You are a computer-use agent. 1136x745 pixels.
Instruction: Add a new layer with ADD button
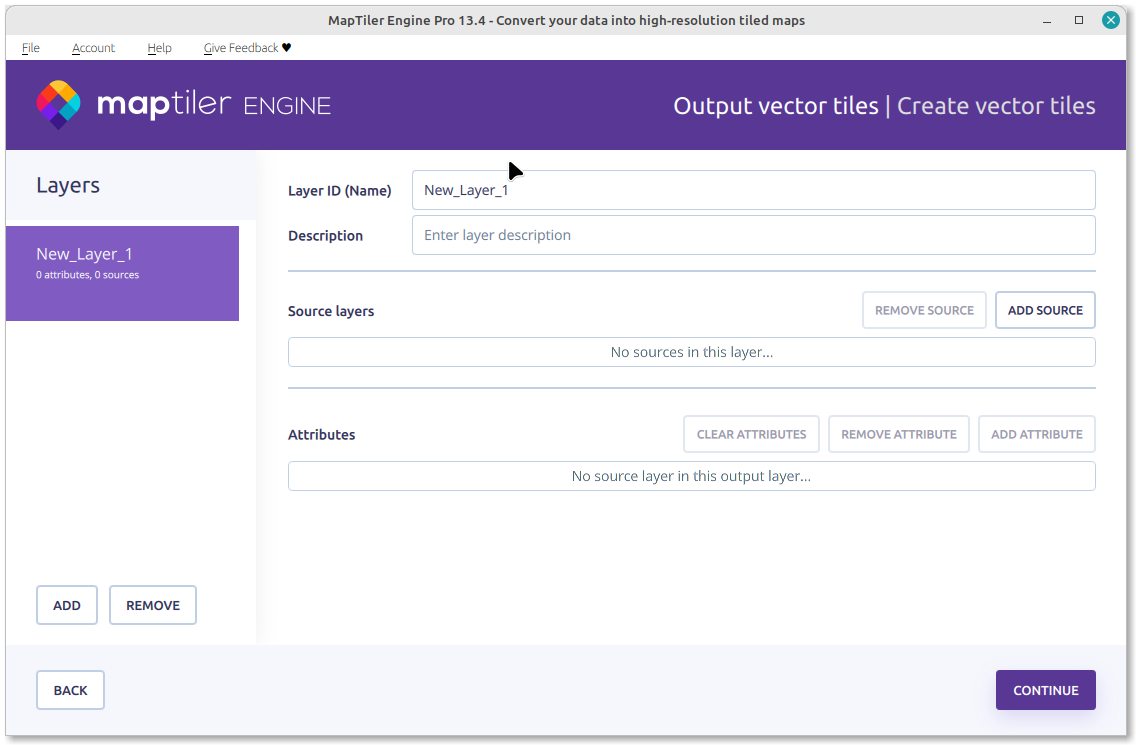tap(67, 605)
